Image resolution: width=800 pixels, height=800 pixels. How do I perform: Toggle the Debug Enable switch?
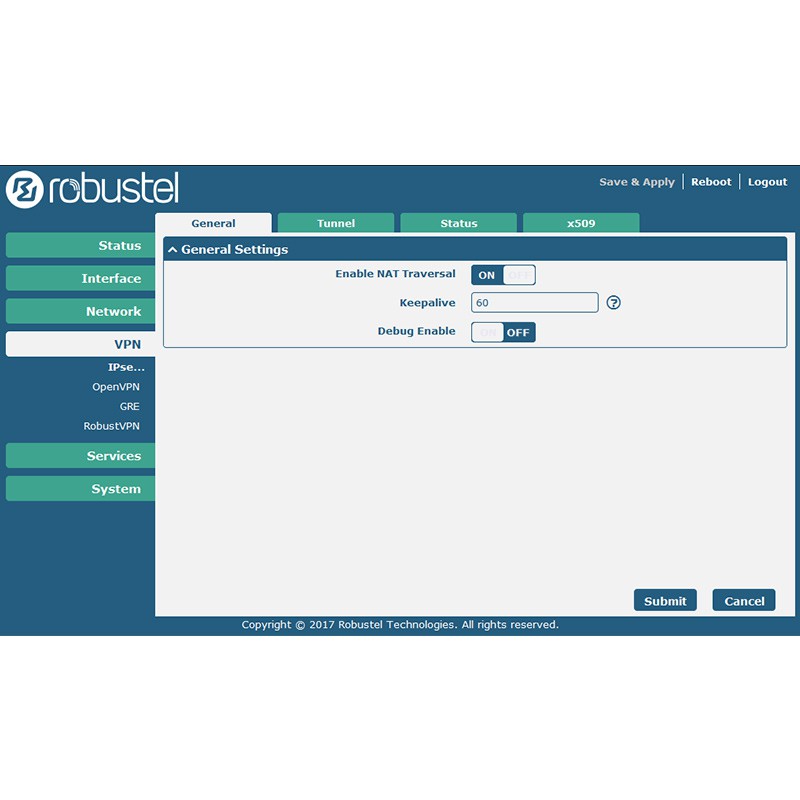tap(503, 332)
